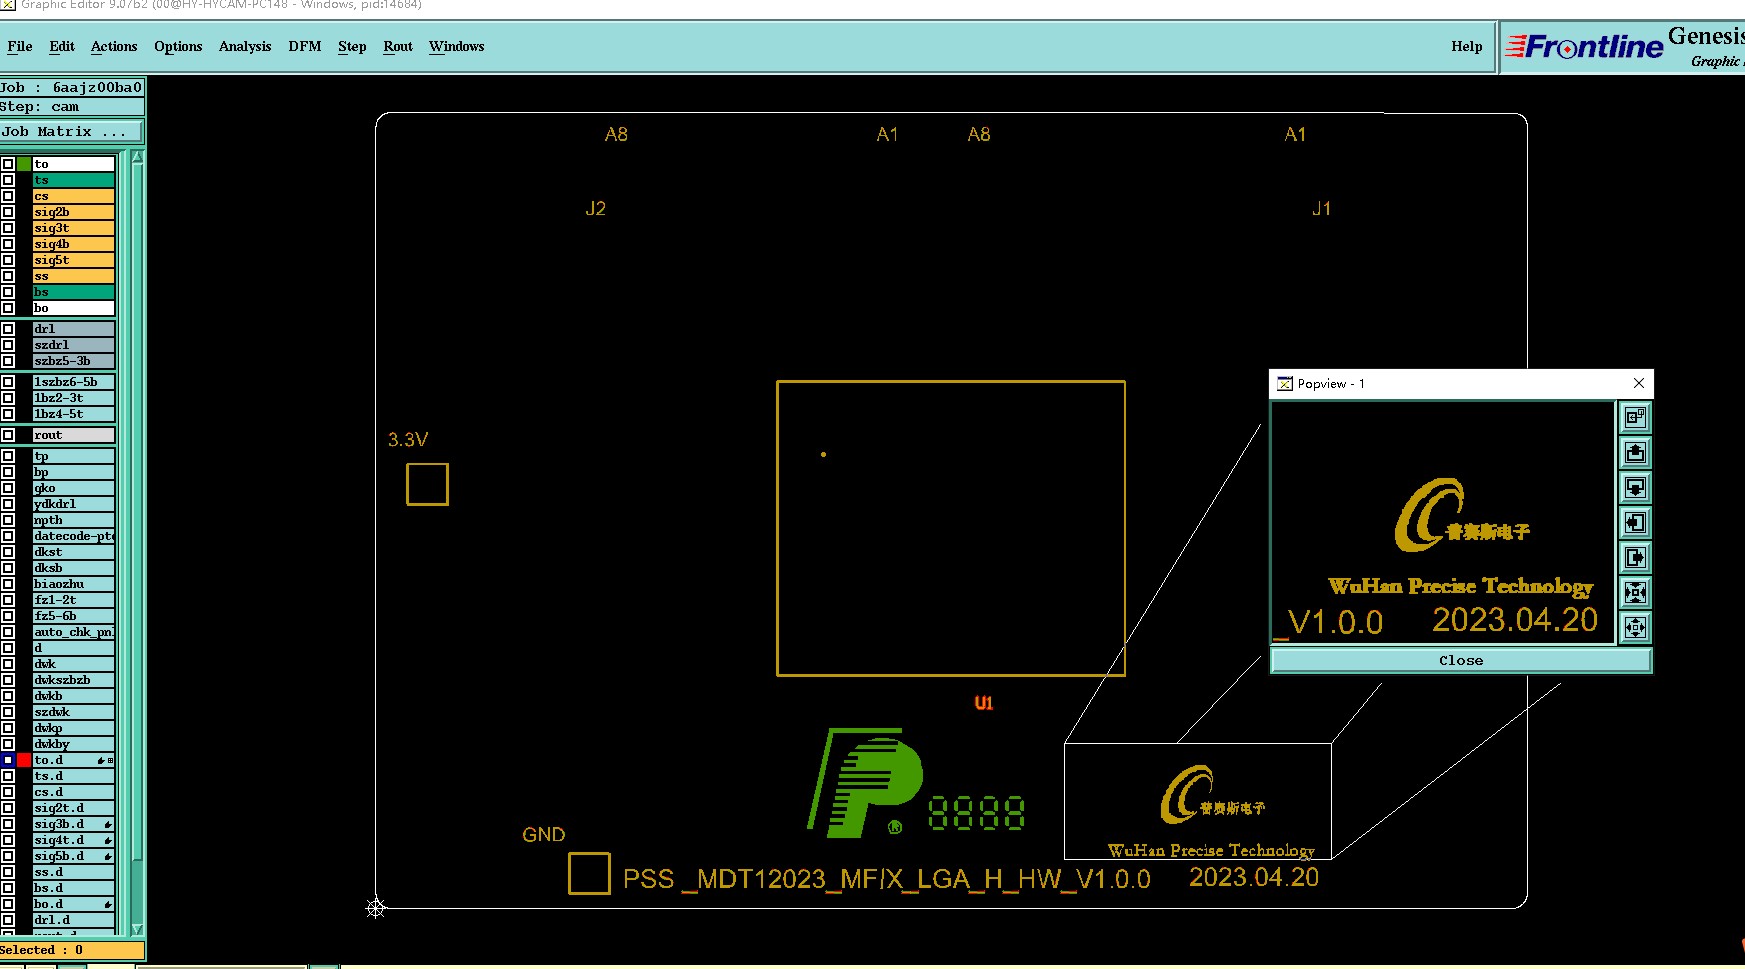Click the Popview zoom-in arrows icon

coord(1635,592)
